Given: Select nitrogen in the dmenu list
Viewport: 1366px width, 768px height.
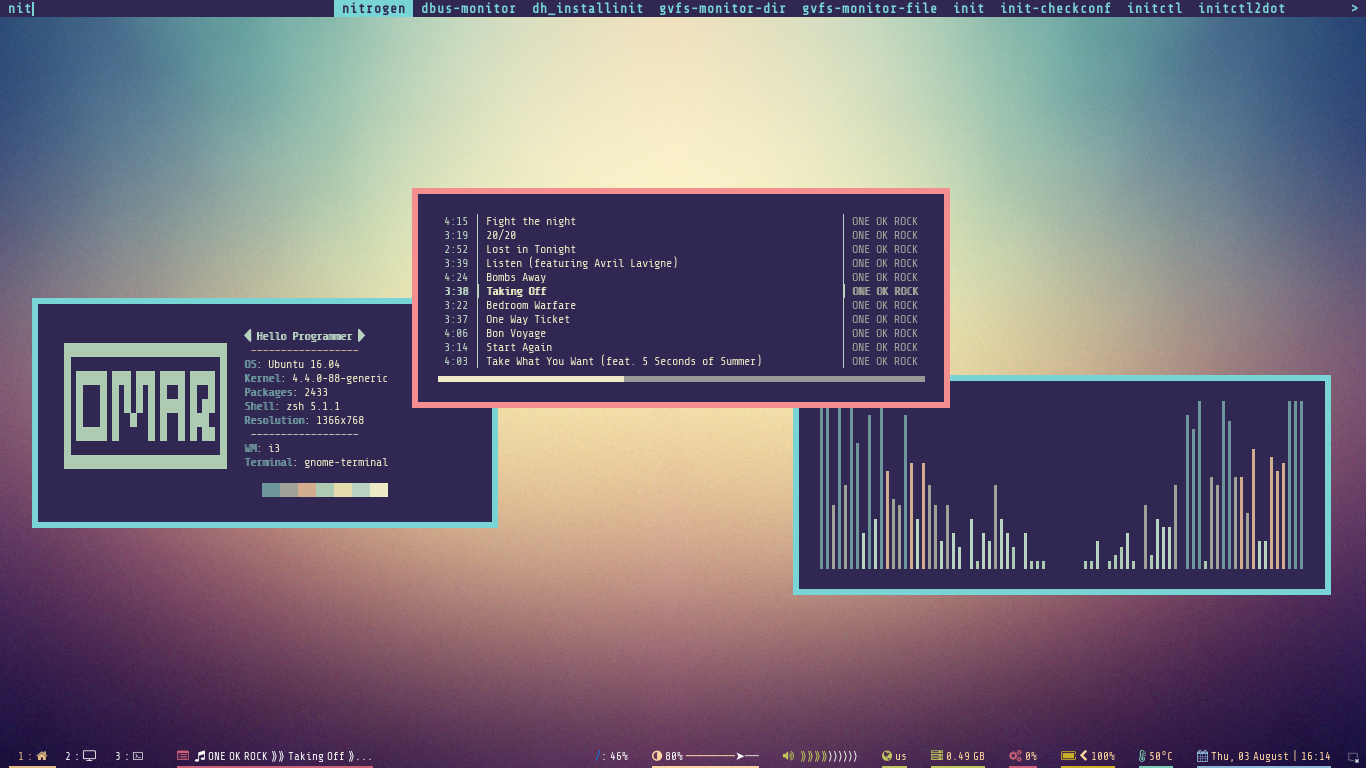Looking at the screenshot, I should [x=374, y=8].
